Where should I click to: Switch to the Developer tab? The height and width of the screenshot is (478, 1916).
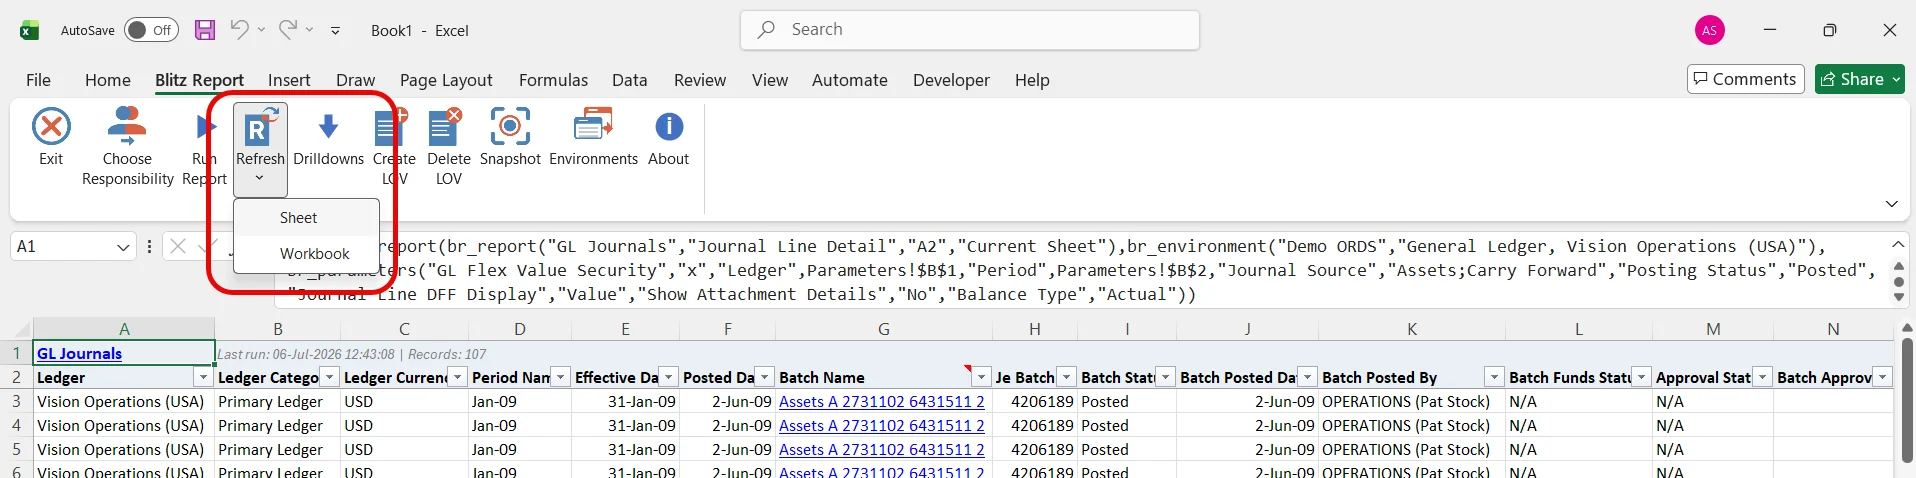951,80
